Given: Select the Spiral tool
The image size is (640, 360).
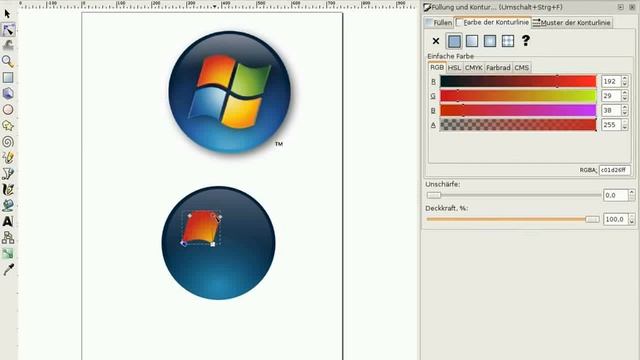Looking at the screenshot, I should [x=8, y=142].
